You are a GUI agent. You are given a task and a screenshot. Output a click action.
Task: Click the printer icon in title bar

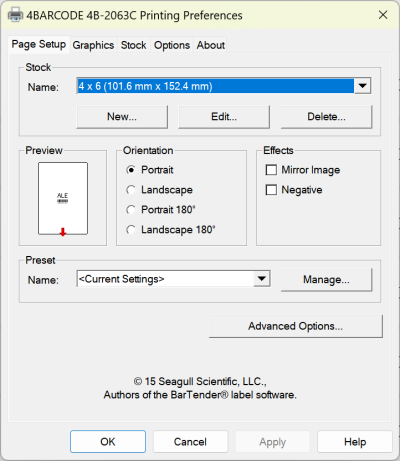pyautogui.click(x=15, y=15)
